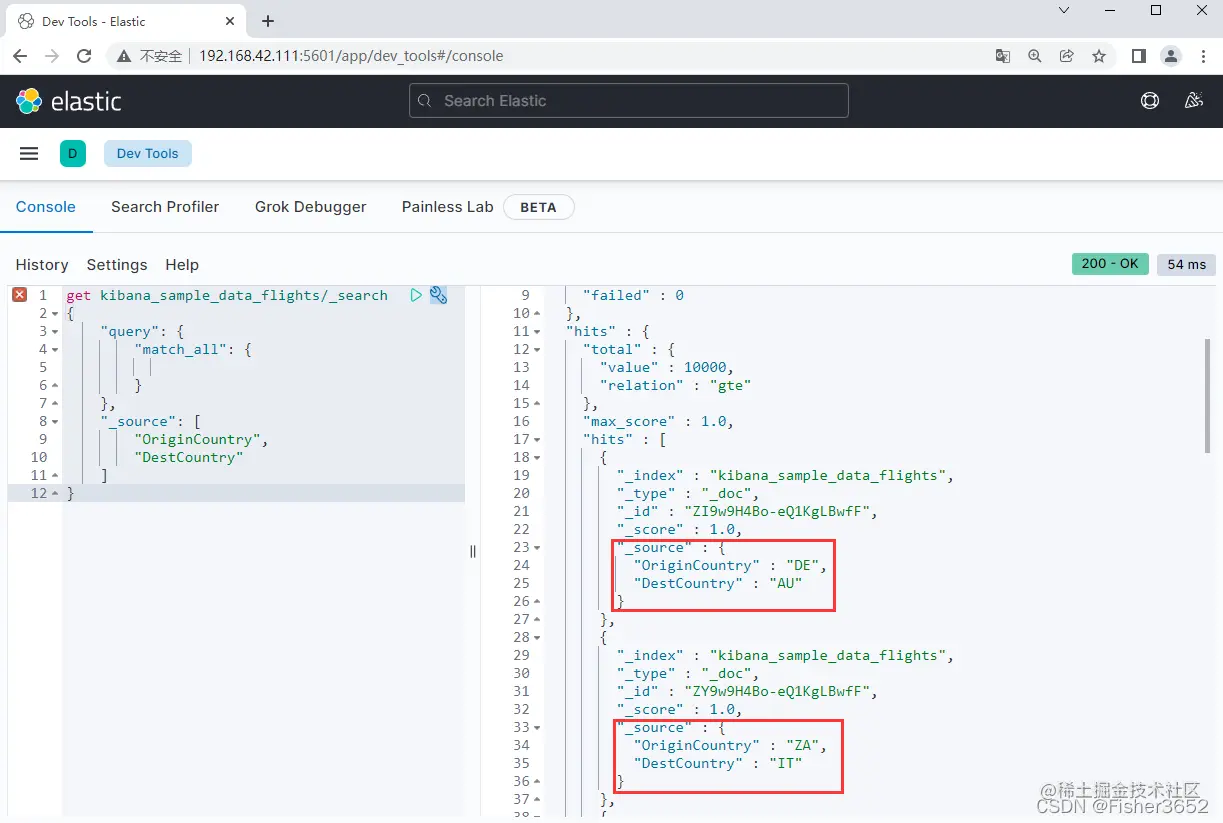Open the browser profile avatar

tap(1170, 56)
